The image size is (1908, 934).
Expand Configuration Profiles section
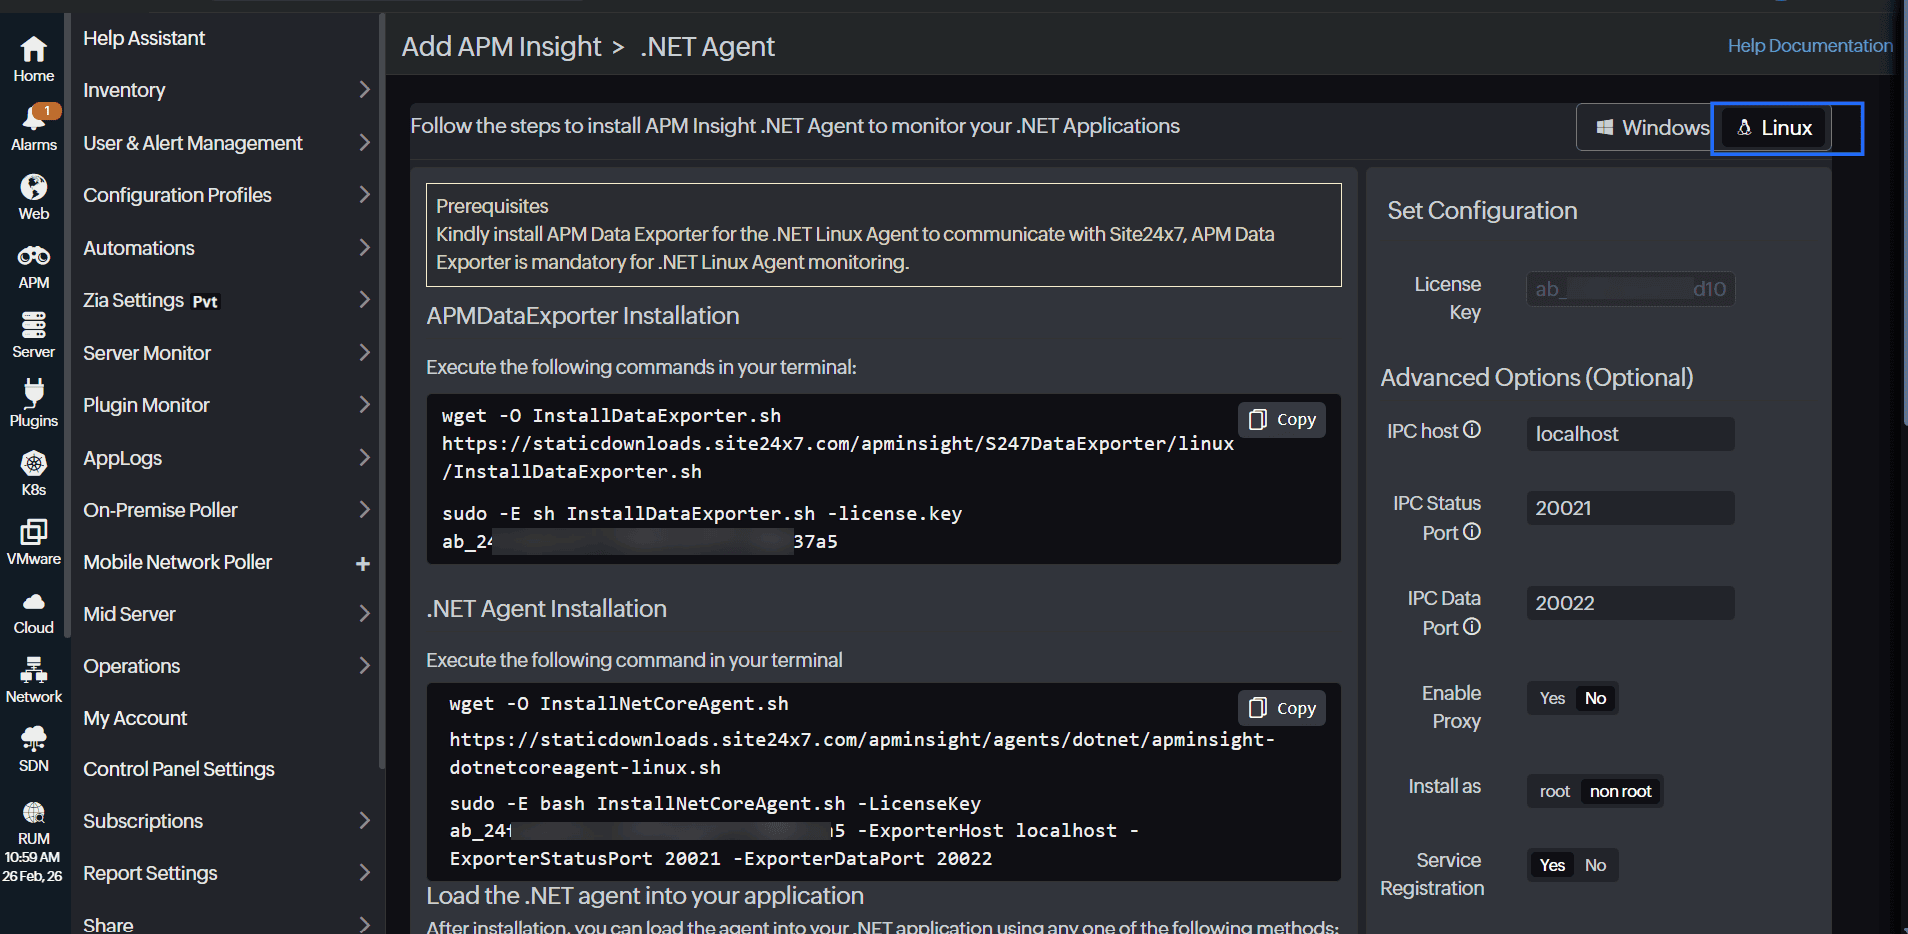point(225,195)
